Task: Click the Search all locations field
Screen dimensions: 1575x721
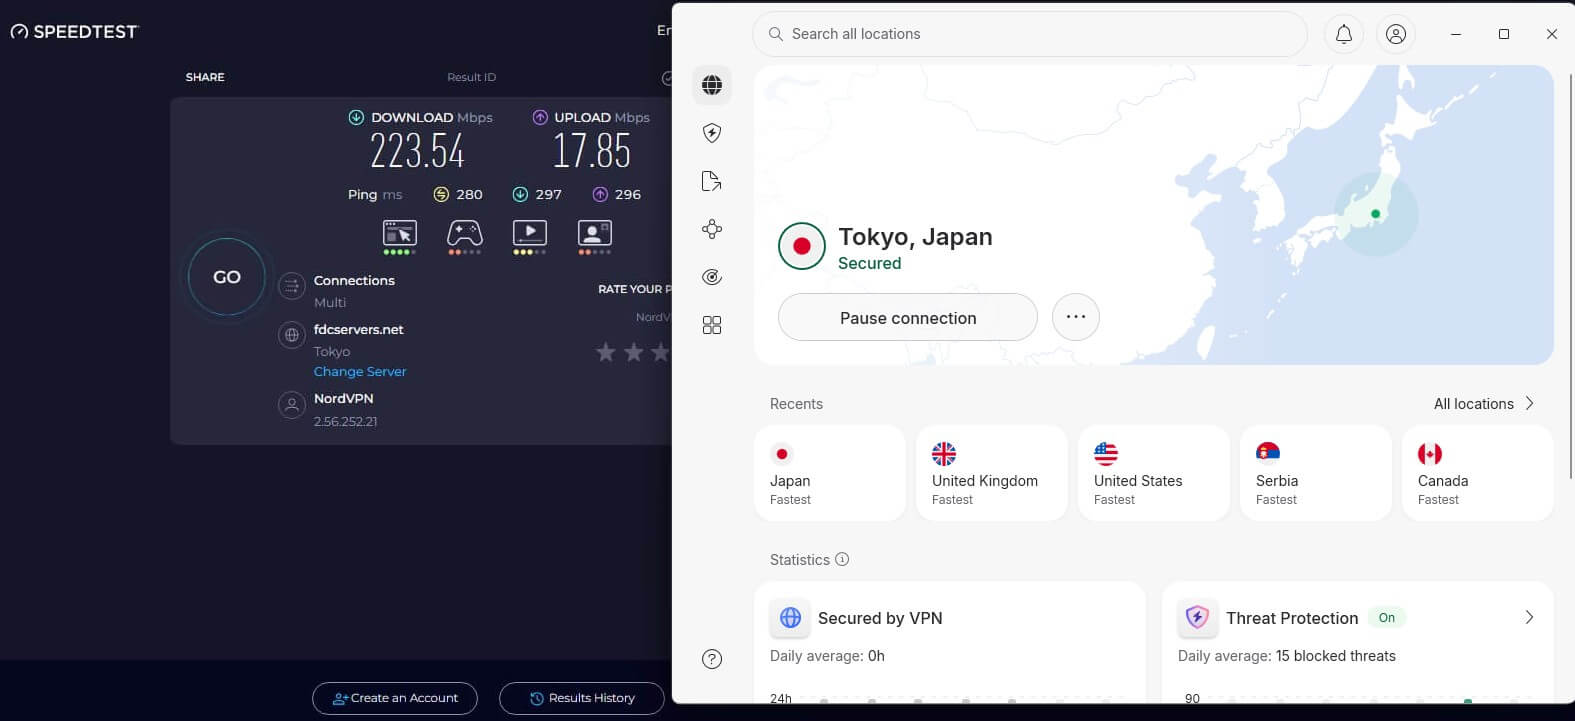Action: [1030, 34]
